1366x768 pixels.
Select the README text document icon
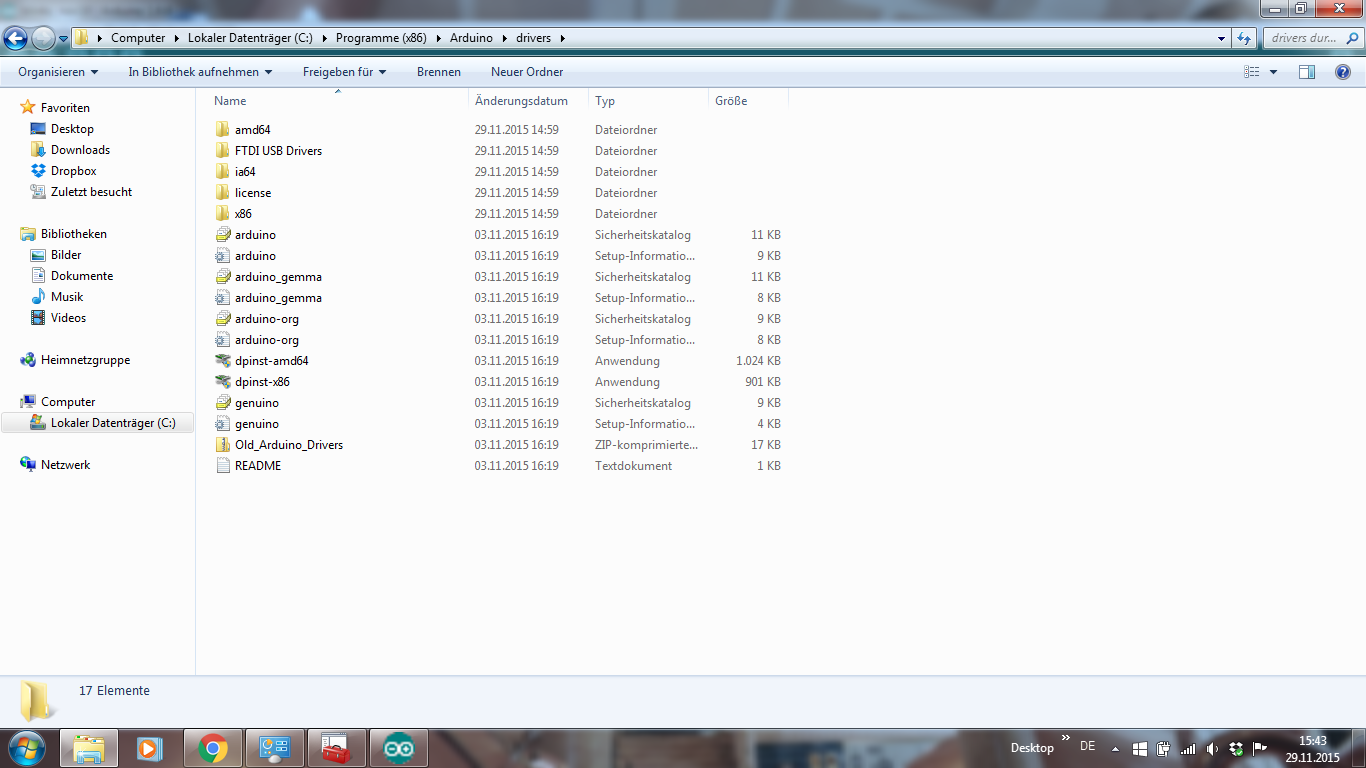click(223, 466)
